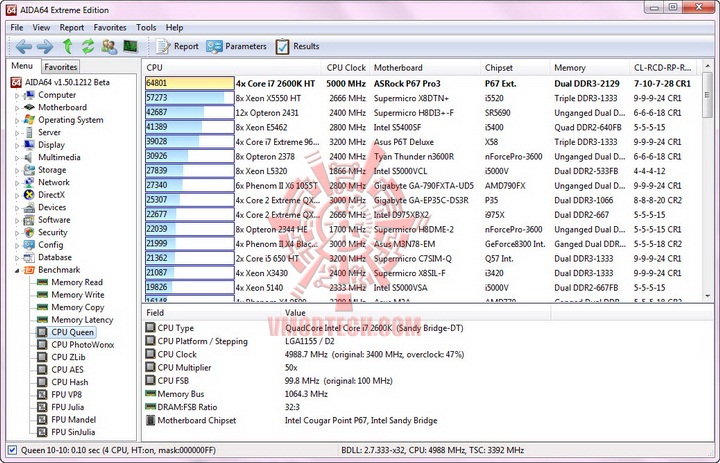Open the Report menu
Screen dimensions: 720x463
72,28
